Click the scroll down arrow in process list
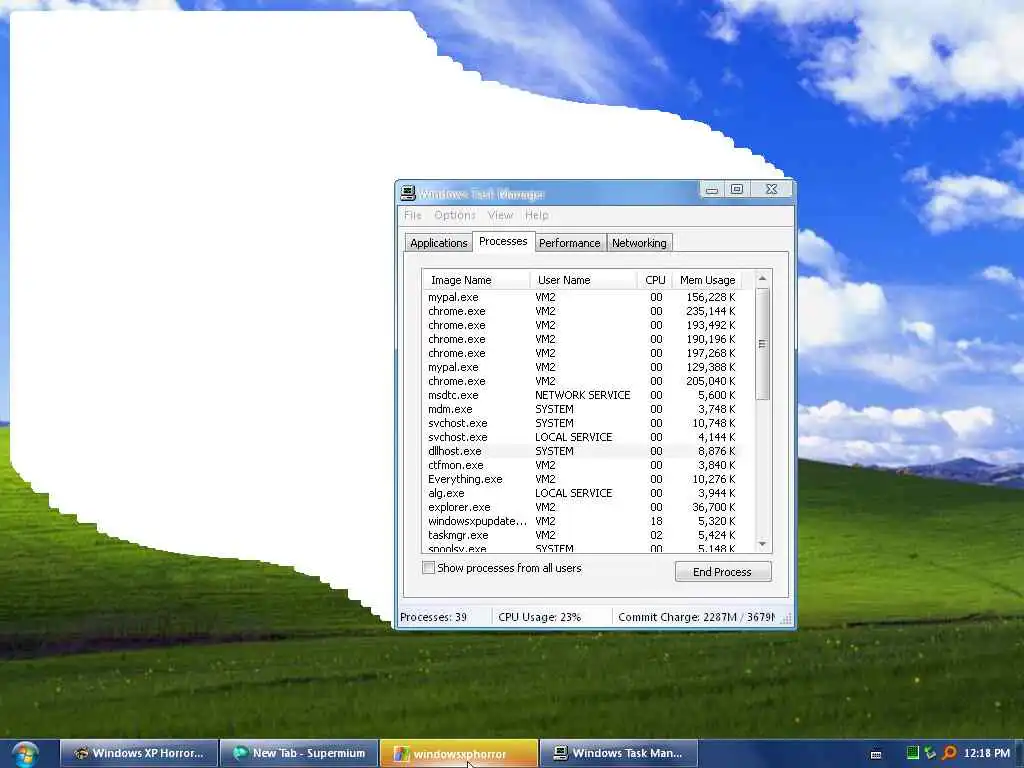1024x768 pixels. [x=762, y=544]
